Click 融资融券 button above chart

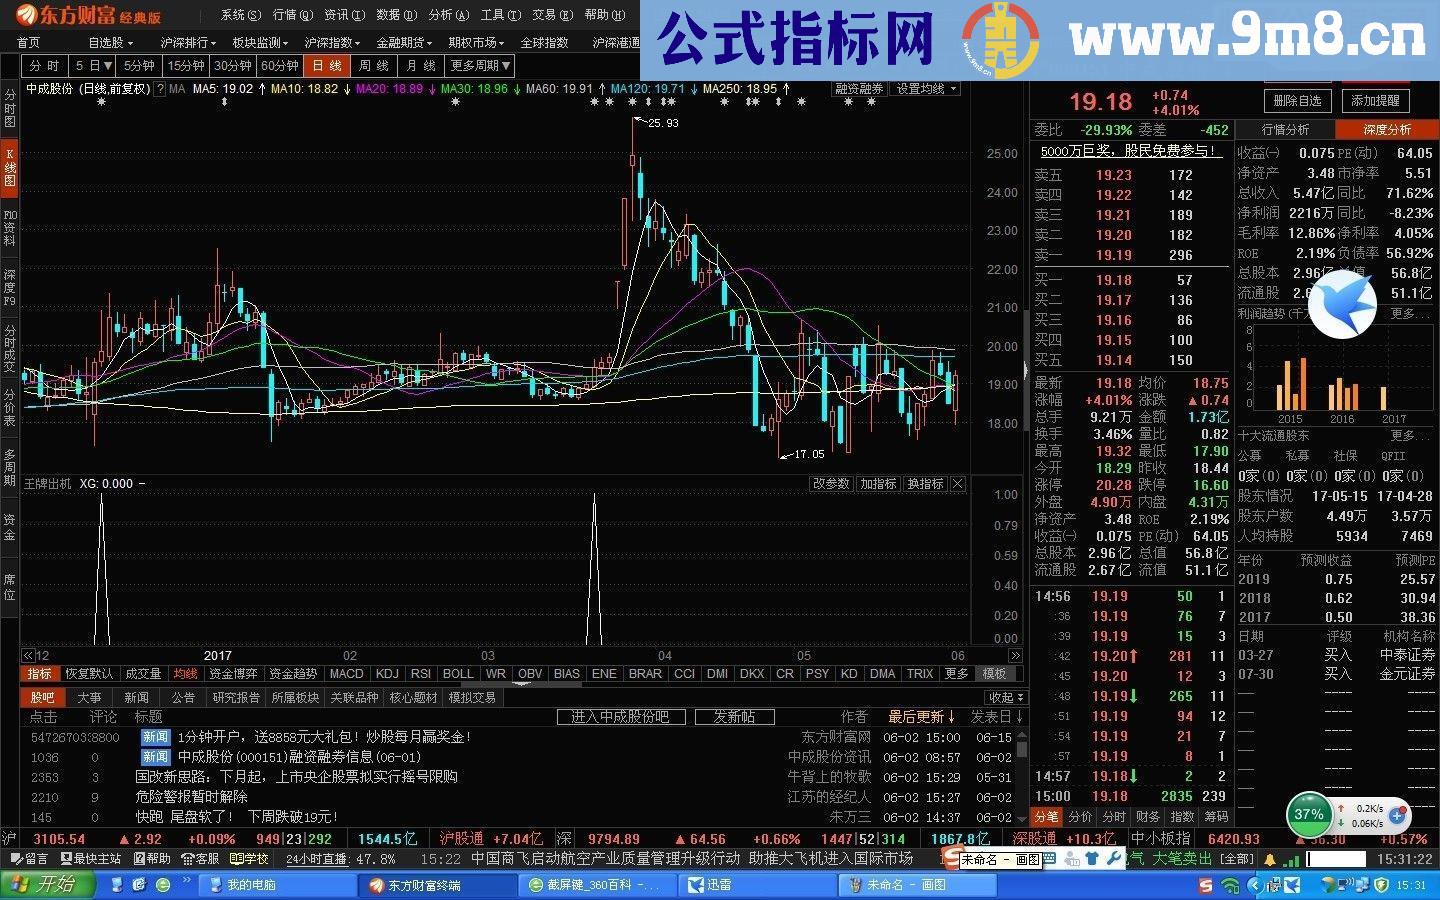859,89
